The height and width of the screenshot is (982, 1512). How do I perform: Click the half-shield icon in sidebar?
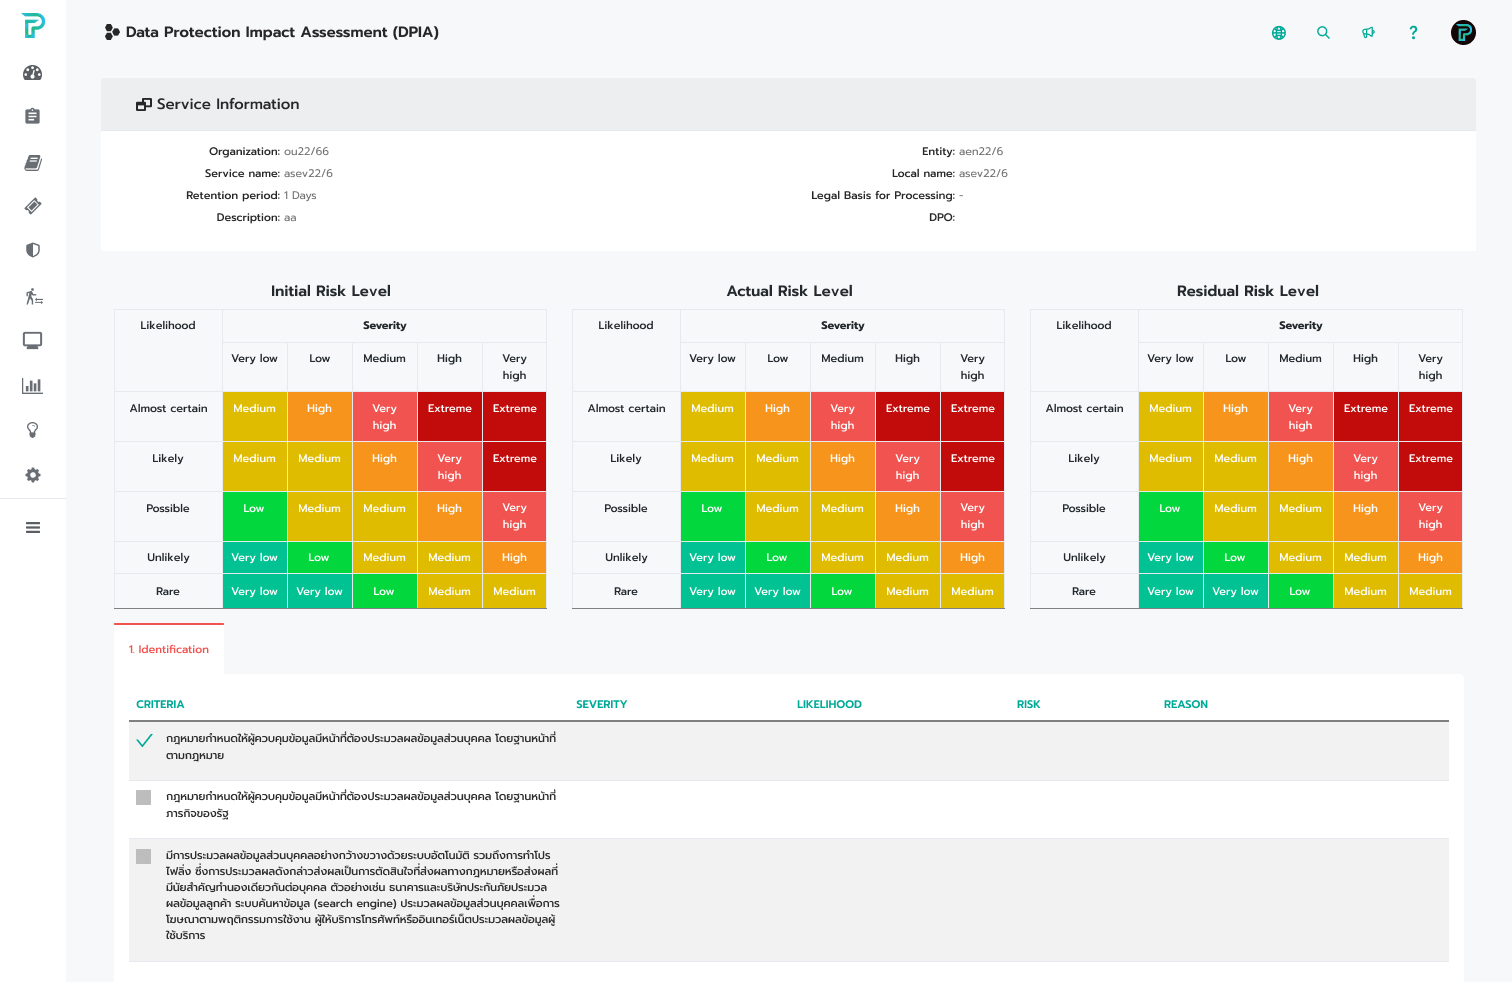[x=32, y=250]
